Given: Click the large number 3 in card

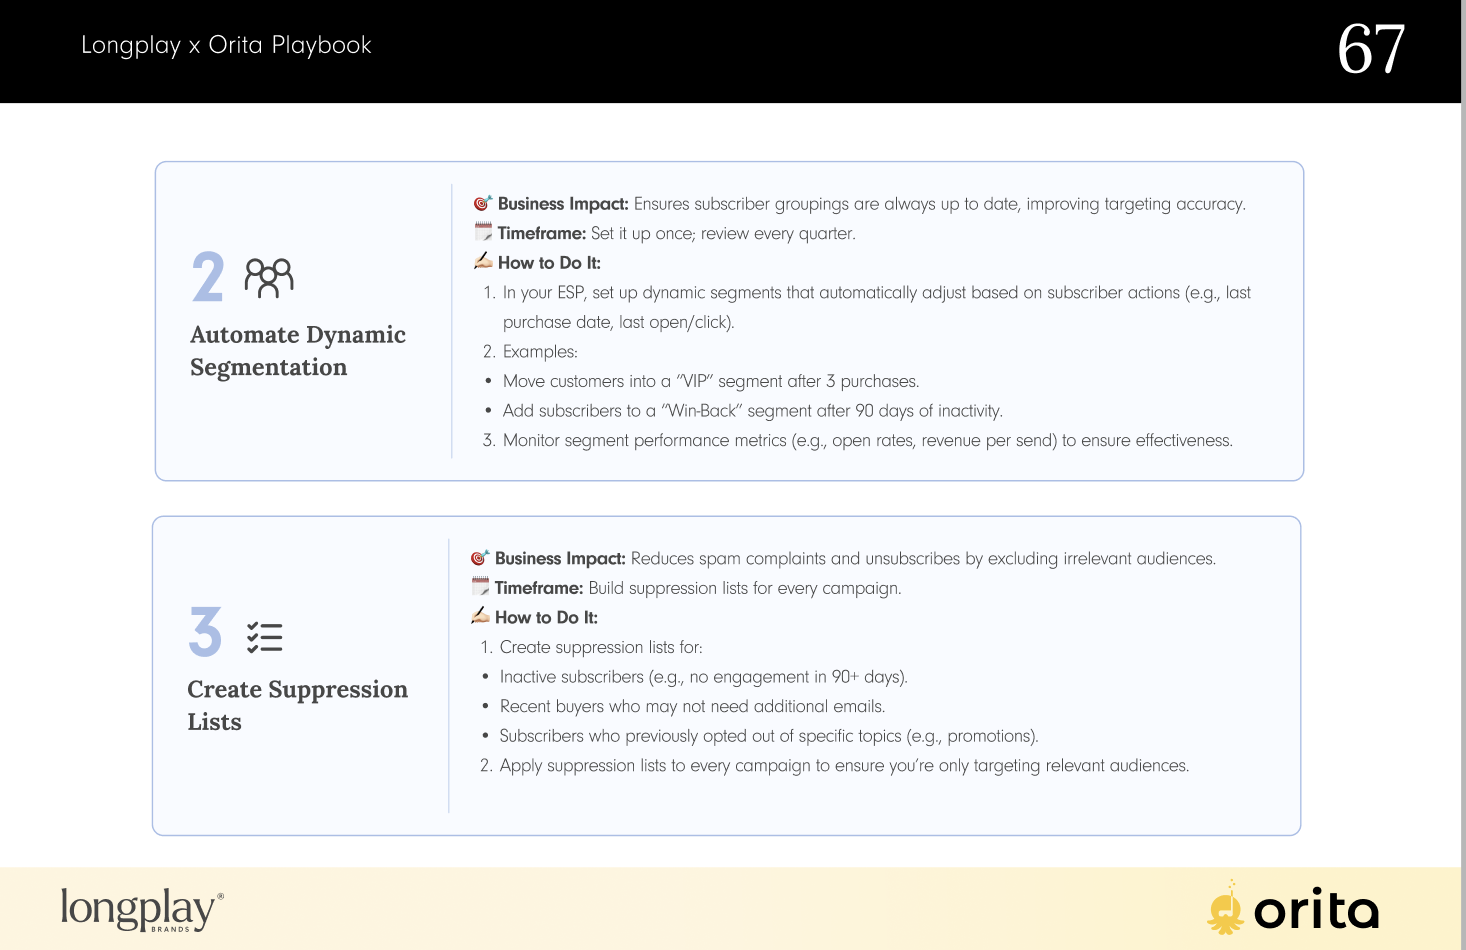Looking at the screenshot, I should click(x=205, y=632).
